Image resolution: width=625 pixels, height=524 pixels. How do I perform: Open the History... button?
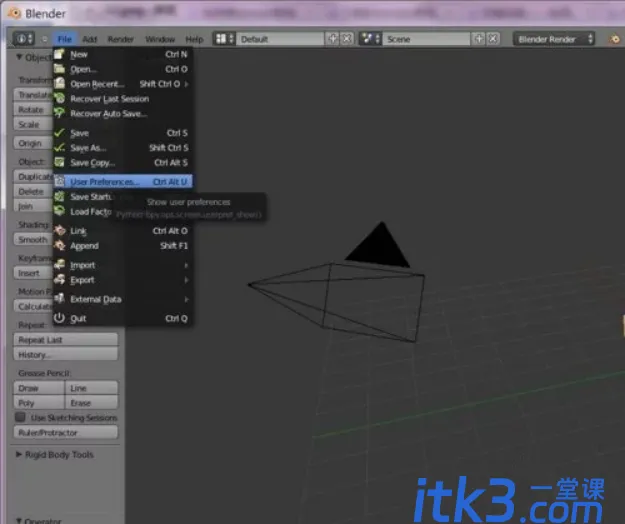coord(66,355)
